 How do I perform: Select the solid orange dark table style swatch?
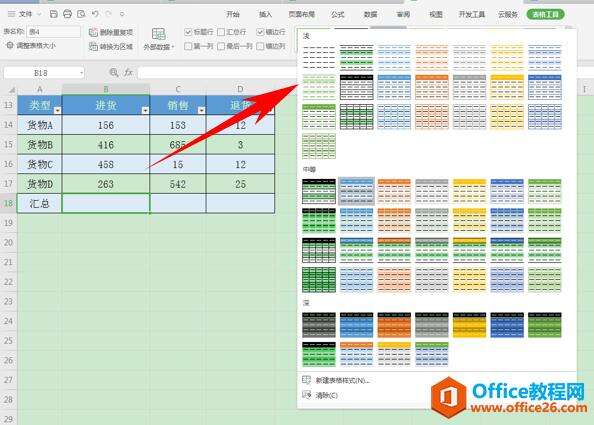pos(394,325)
